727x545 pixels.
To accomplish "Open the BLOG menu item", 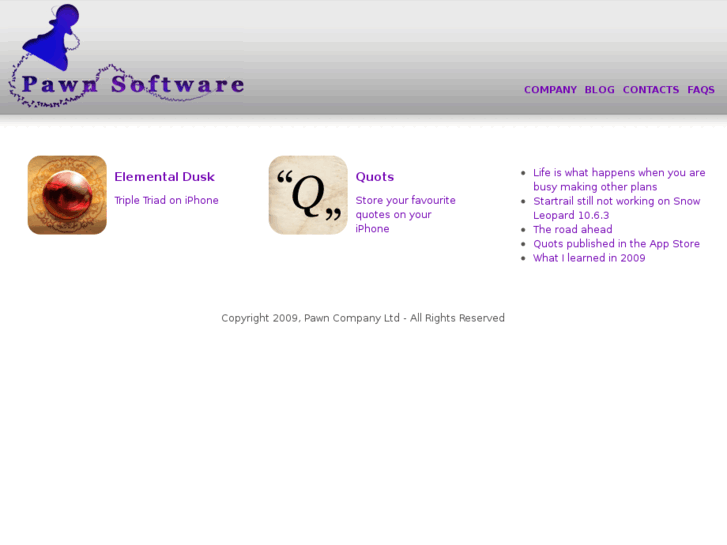I will (x=599, y=90).
